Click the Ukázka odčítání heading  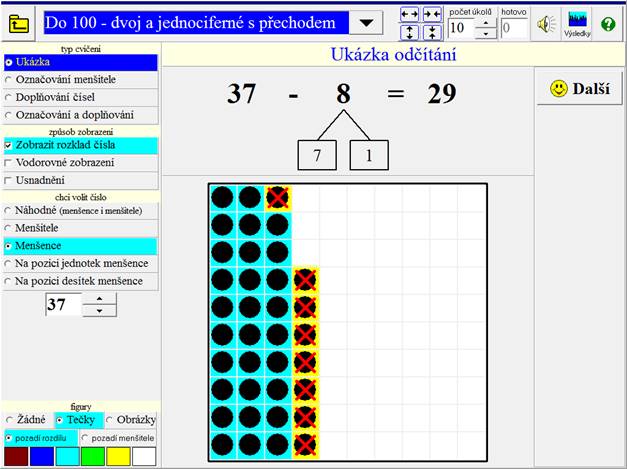(393, 55)
